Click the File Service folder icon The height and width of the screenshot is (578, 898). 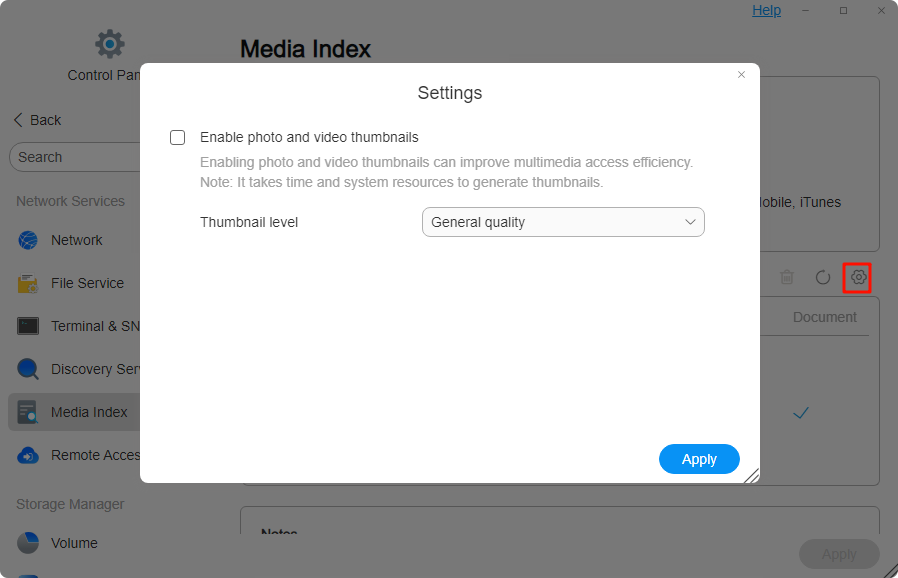pyautogui.click(x=28, y=283)
